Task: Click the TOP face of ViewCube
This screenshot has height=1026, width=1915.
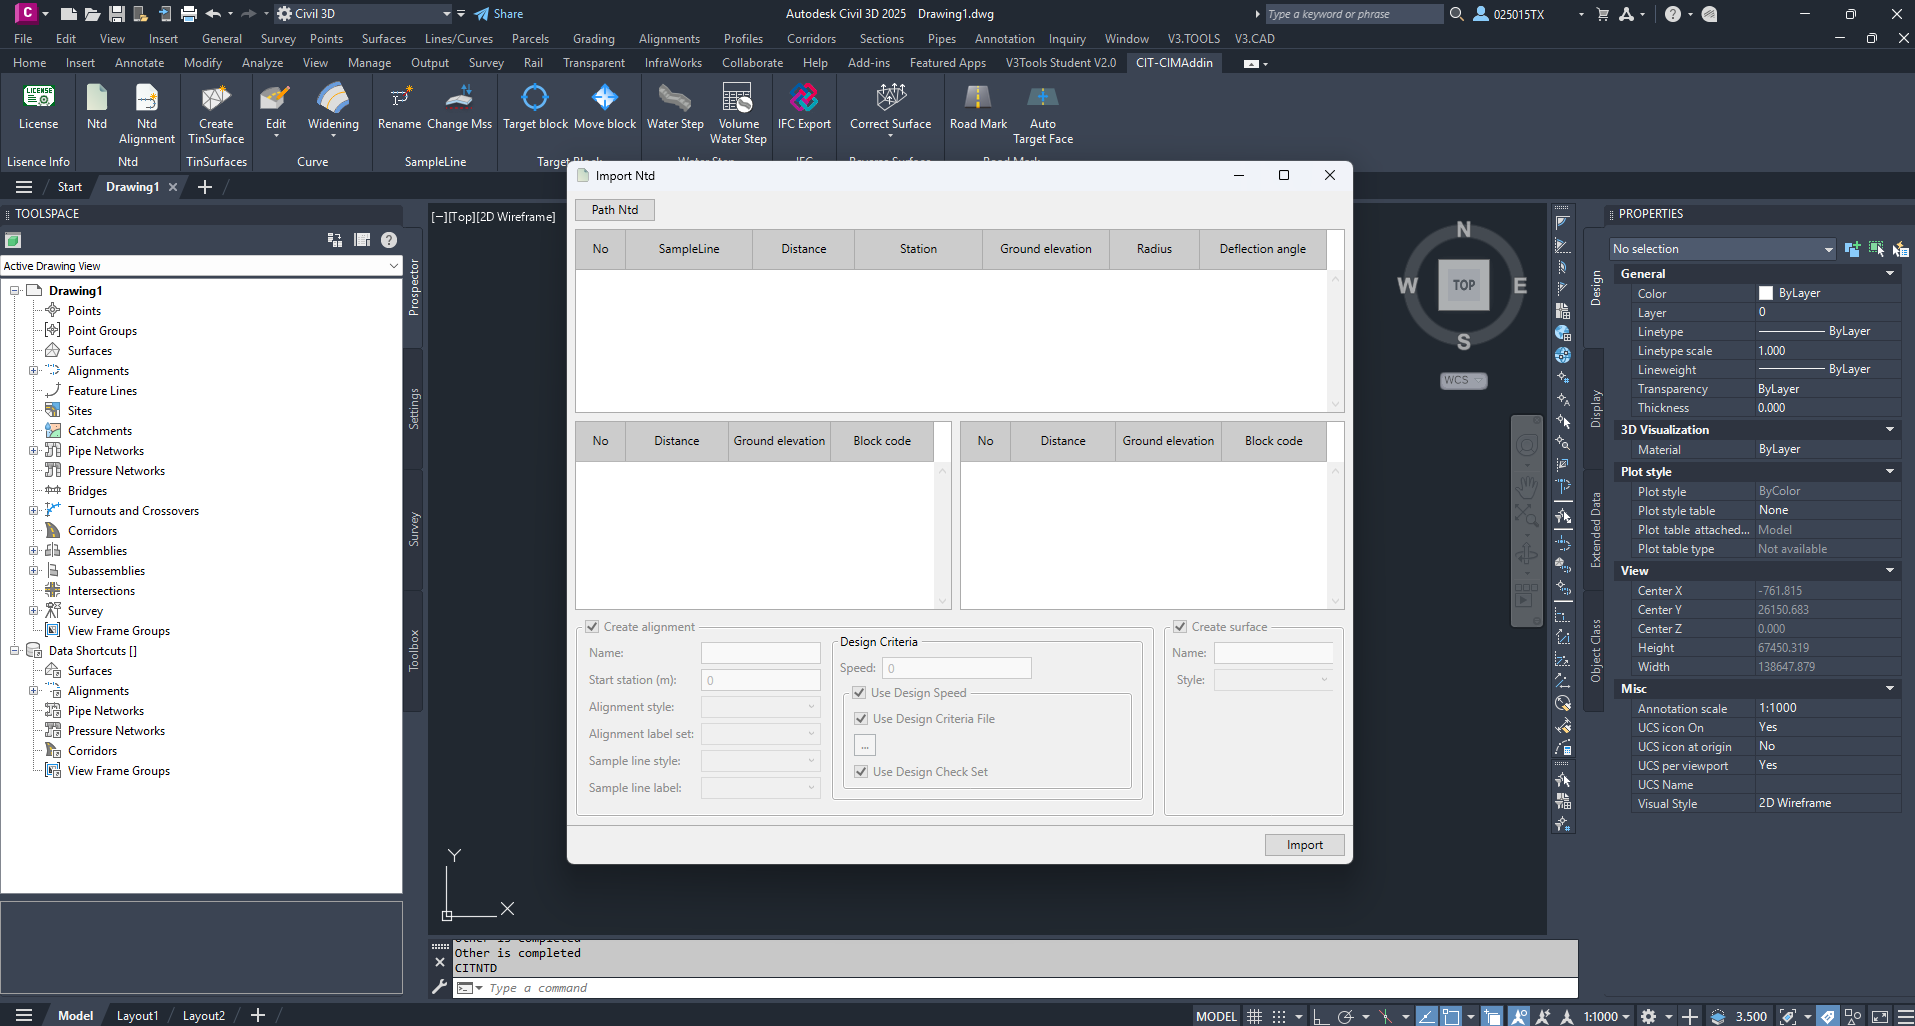Action: point(1464,285)
